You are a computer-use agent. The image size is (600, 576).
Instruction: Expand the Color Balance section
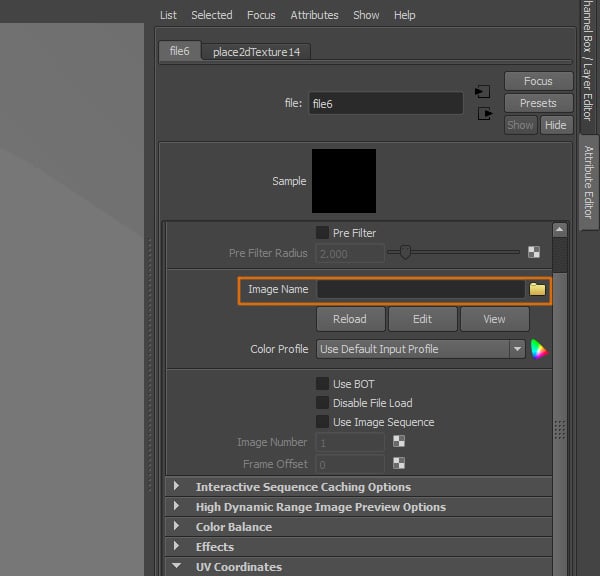pos(177,527)
